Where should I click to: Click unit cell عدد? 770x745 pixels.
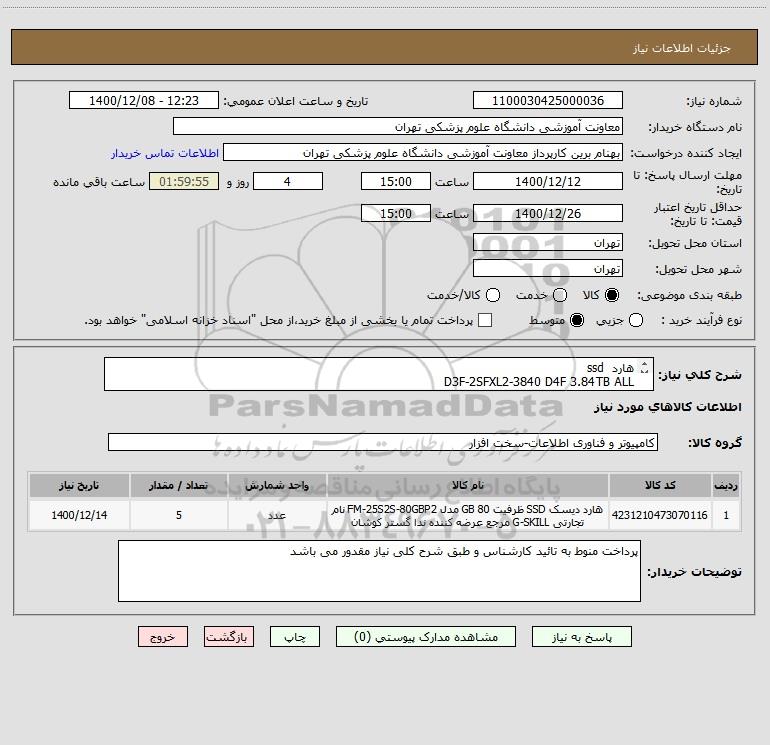(277, 515)
